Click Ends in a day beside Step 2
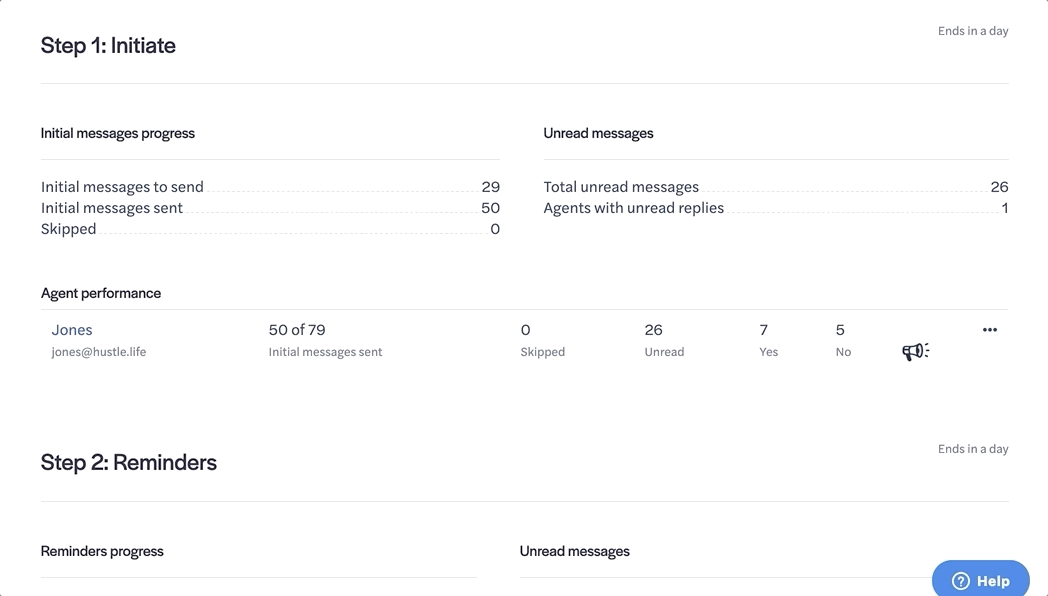The height and width of the screenshot is (596, 1048). (x=972, y=449)
